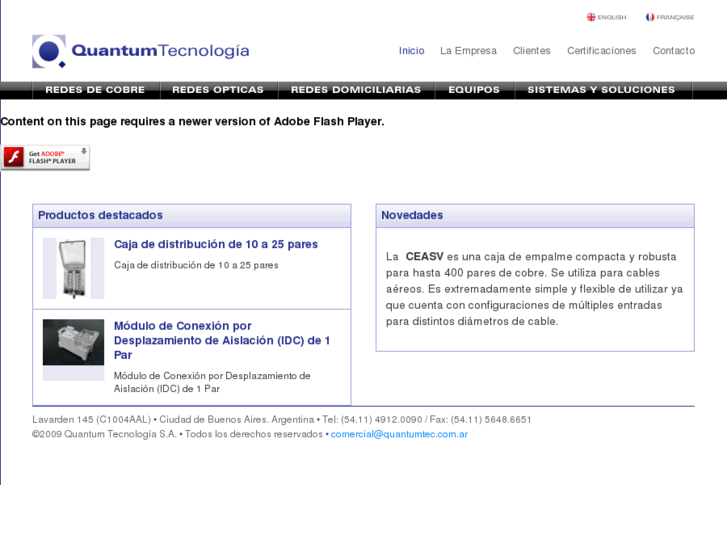This screenshot has width=727, height=545.
Task: Open Módulo de Conexión IDC de 1 Par
Action: point(222,340)
